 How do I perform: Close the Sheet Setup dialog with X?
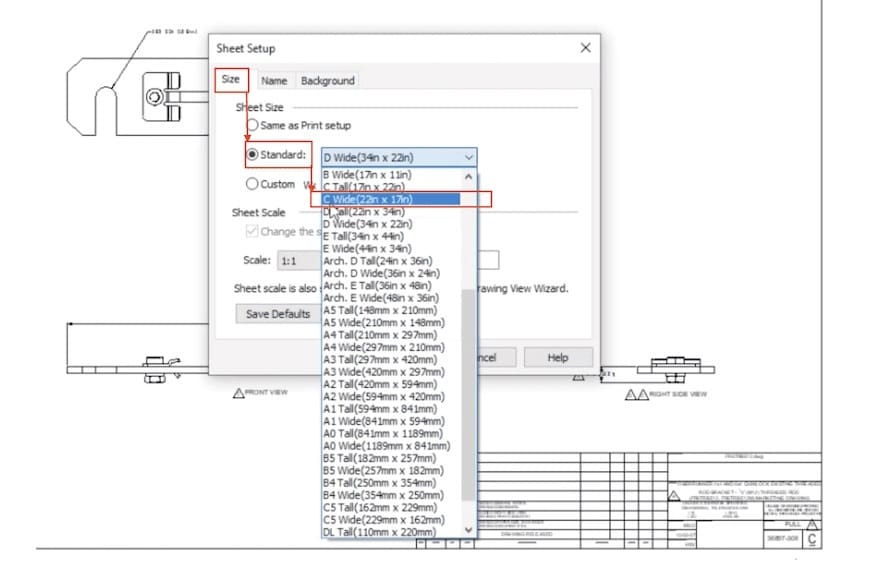point(585,48)
